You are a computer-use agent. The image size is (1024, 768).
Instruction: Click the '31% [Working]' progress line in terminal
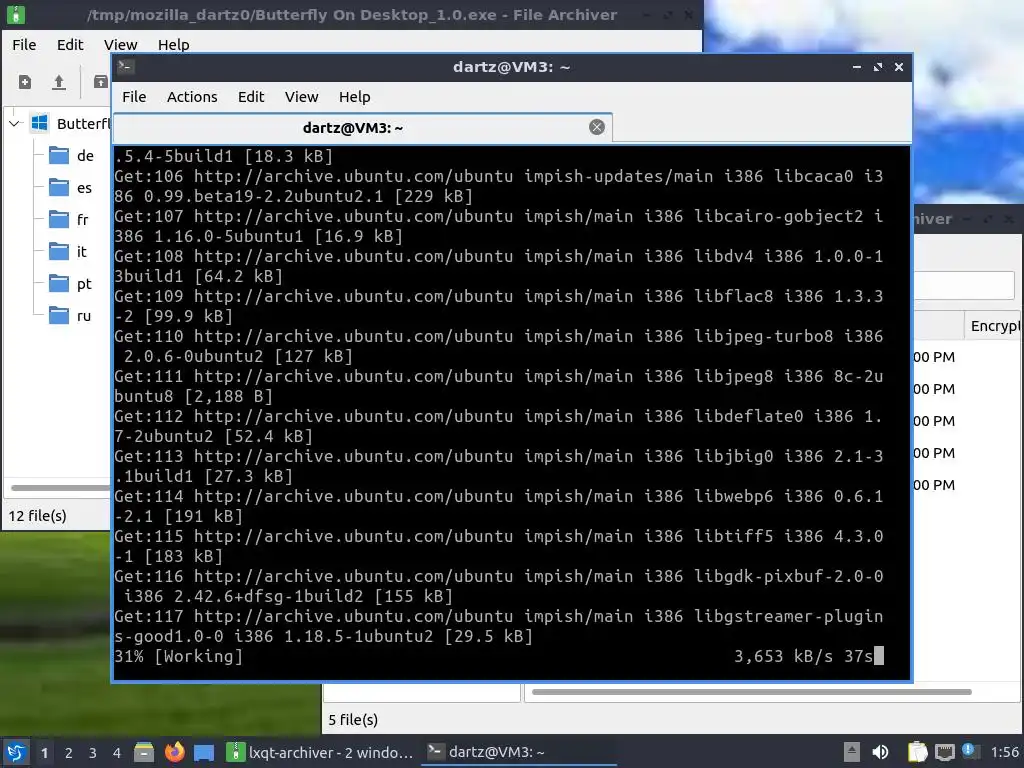[178, 656]
